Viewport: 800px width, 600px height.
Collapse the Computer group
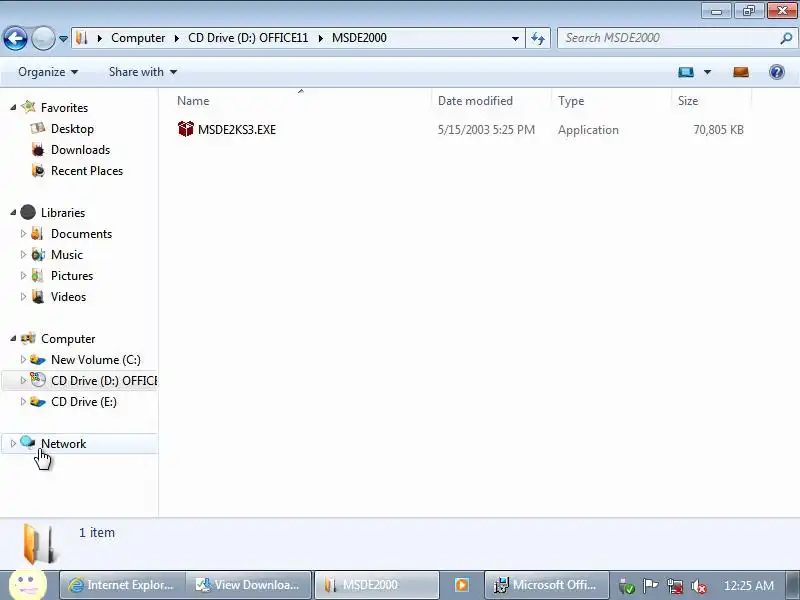pyautogui.click(x=13, y=338)
